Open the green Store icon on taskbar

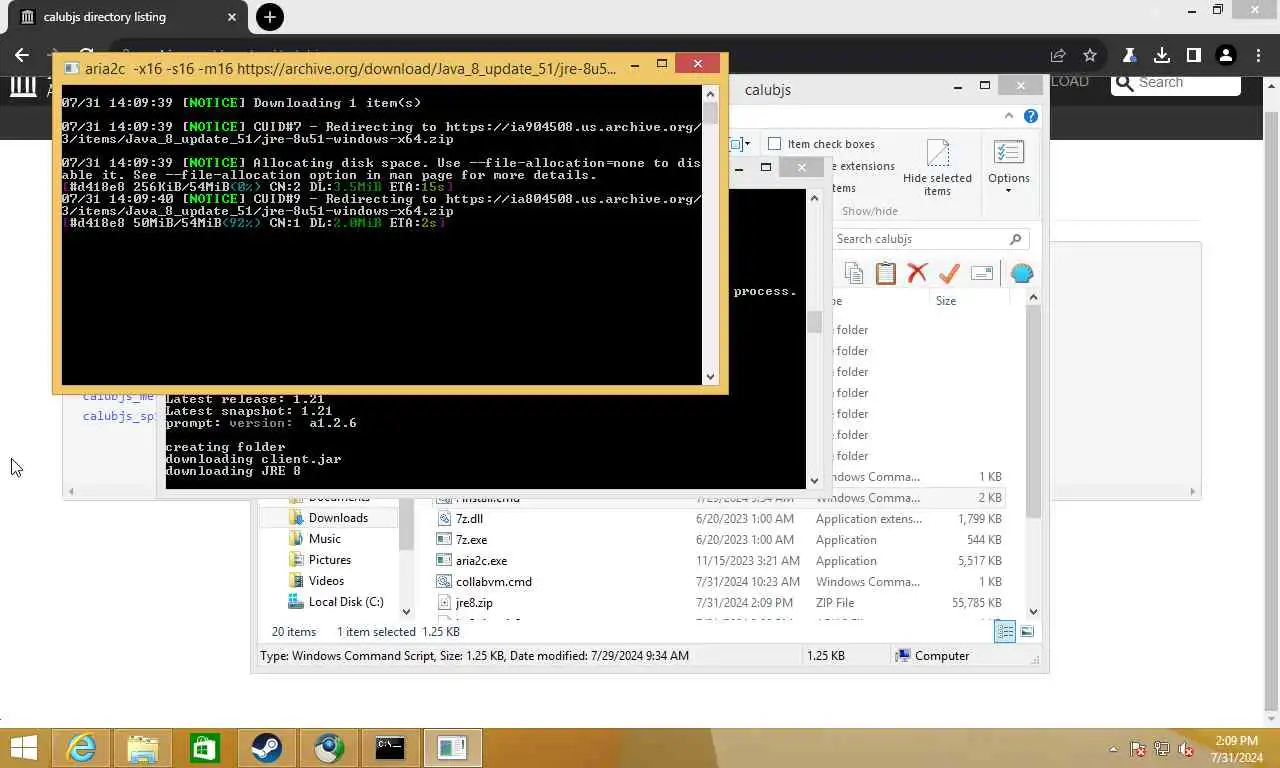[x=205, y=748]
